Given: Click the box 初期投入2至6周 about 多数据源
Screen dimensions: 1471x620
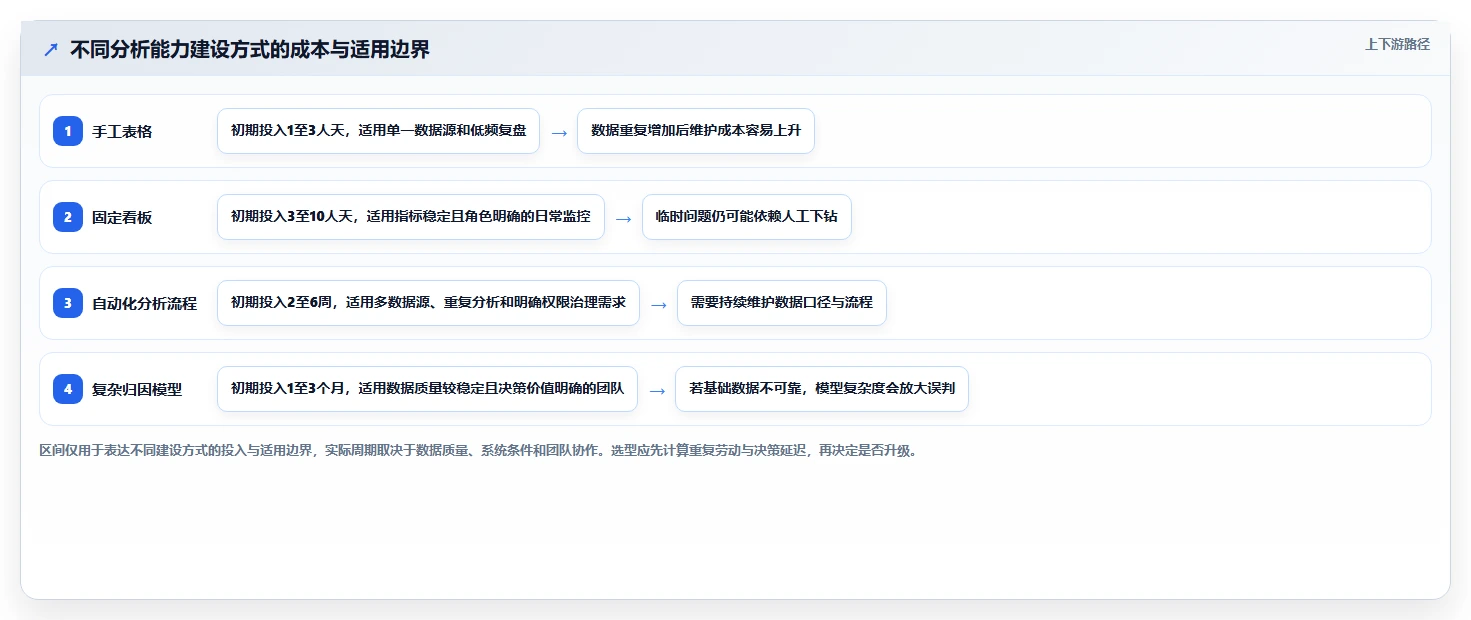Looking at the screenshot, I should click(428, 303).
